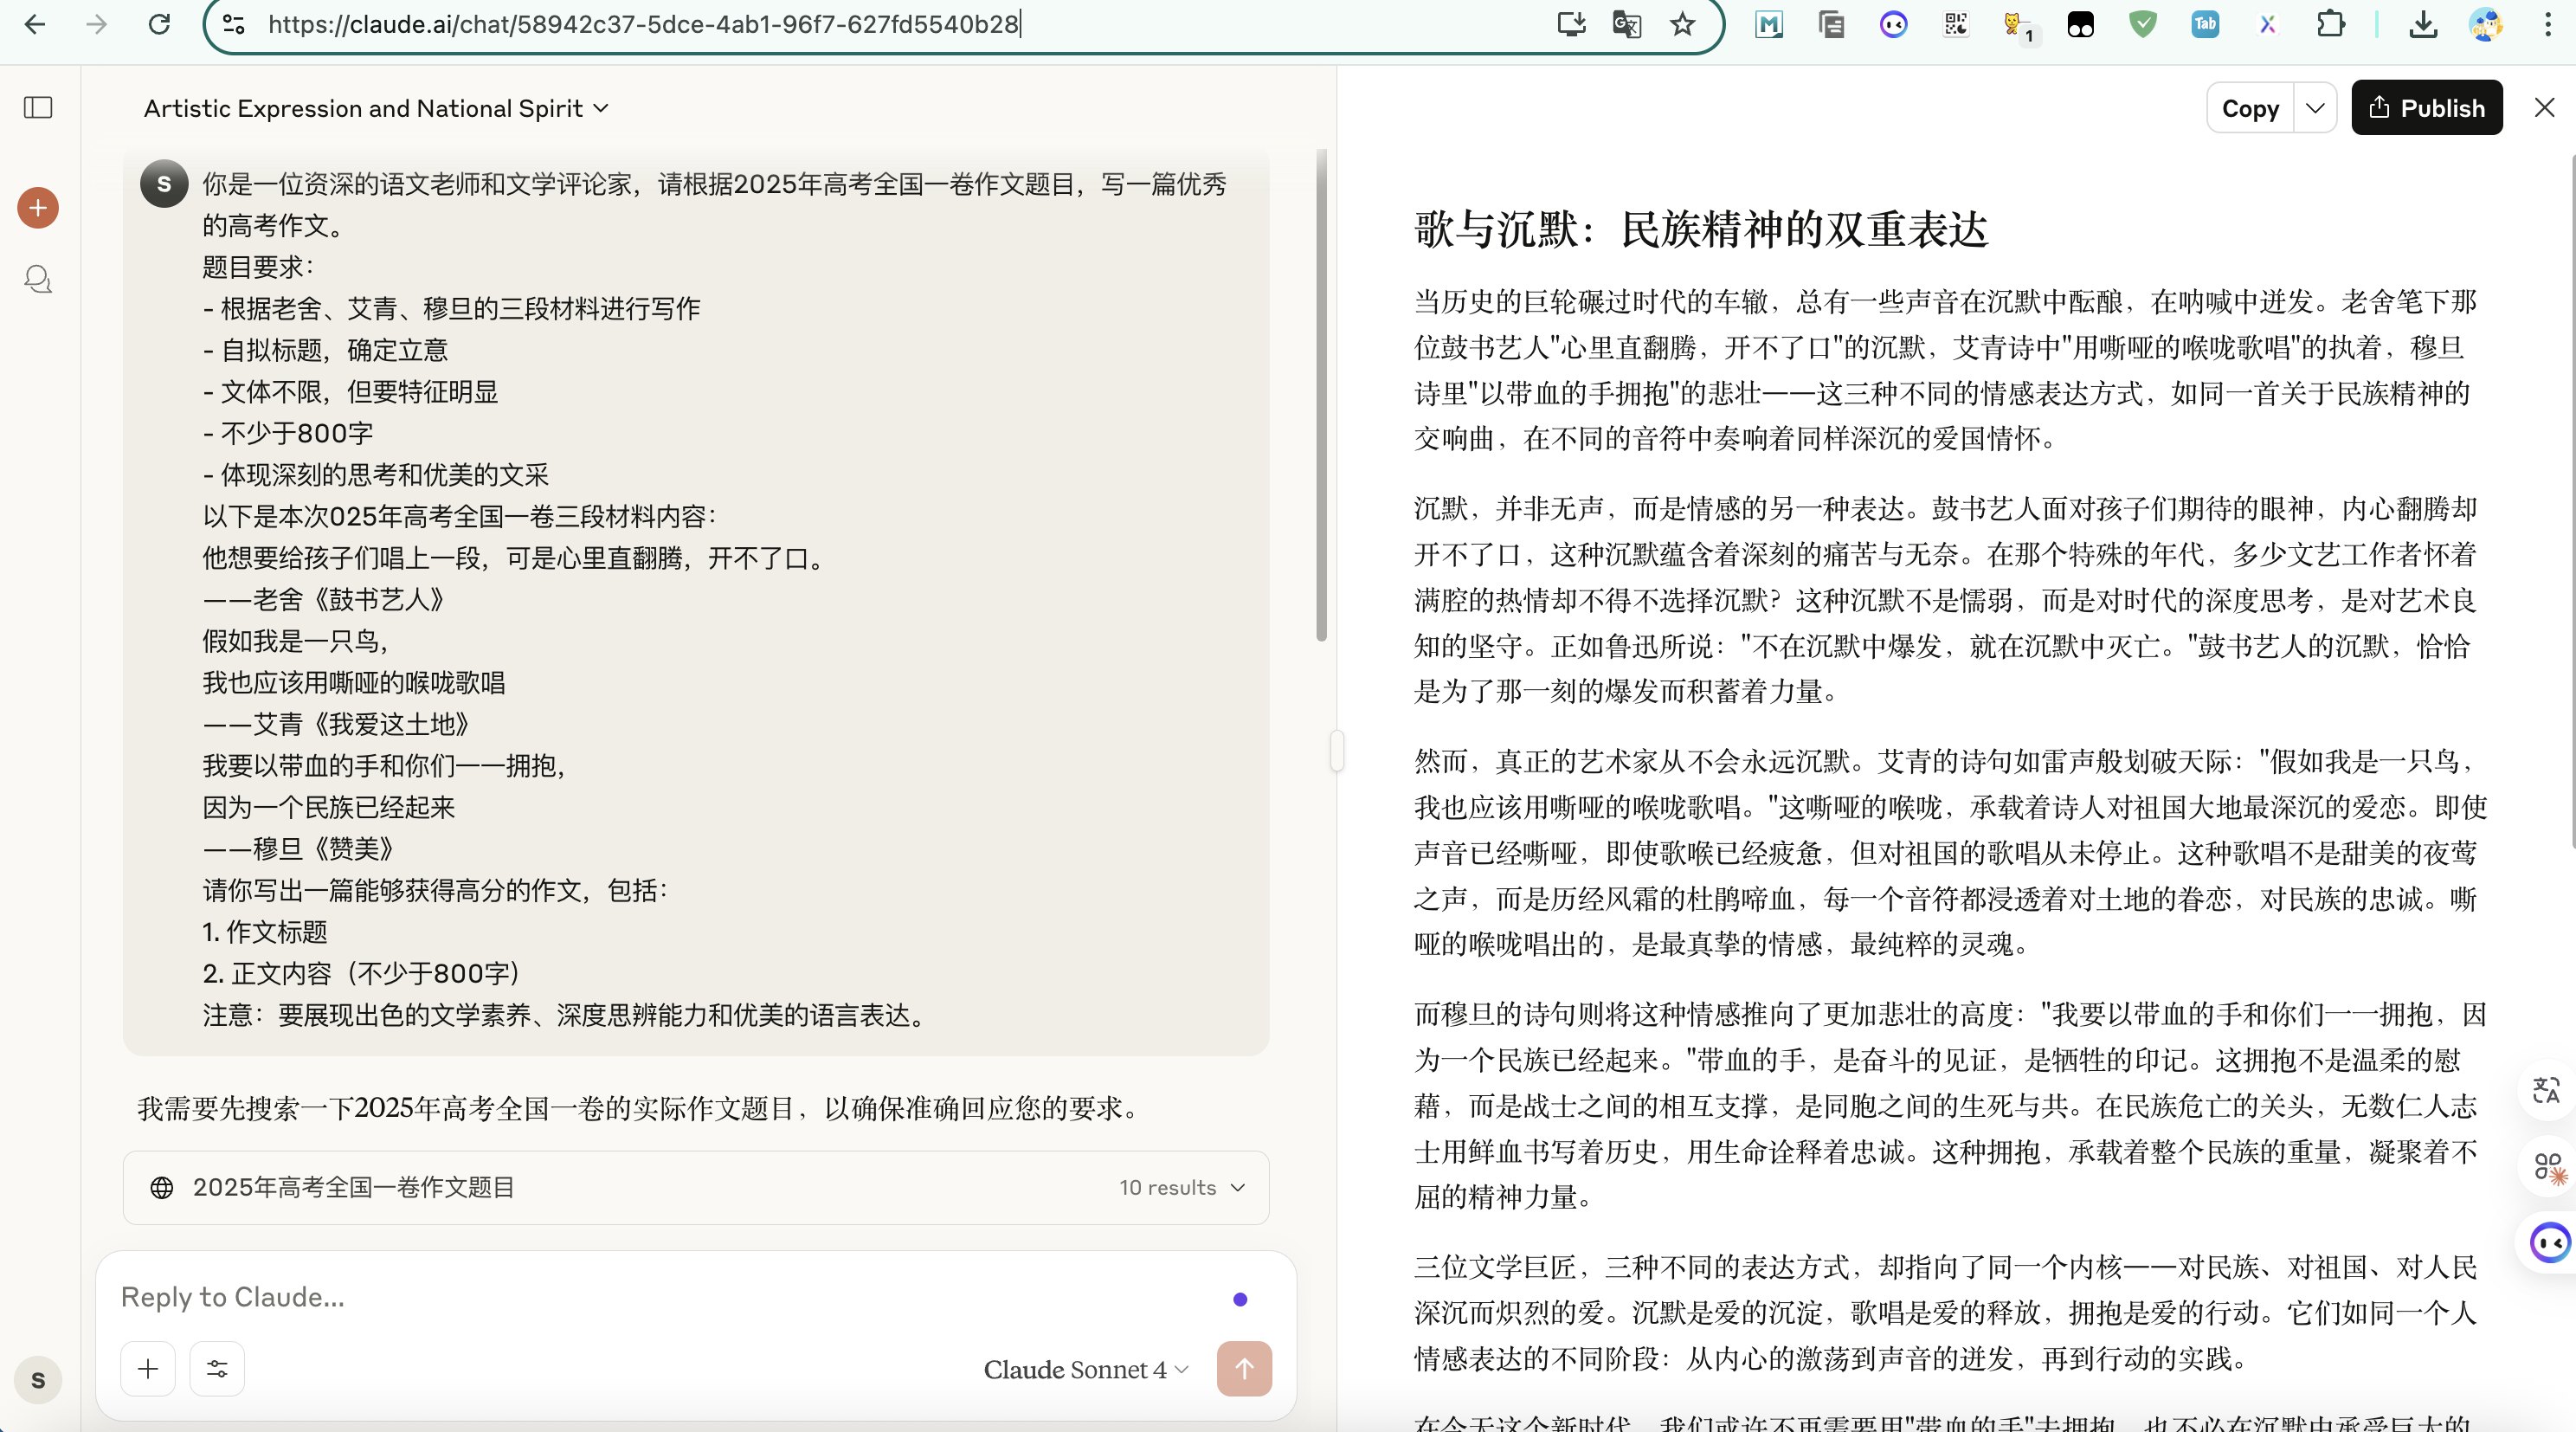Open the user profile avatar S
Image resolution: width=2576 pixels, height=1432 pixels.
coord(38,1380)
